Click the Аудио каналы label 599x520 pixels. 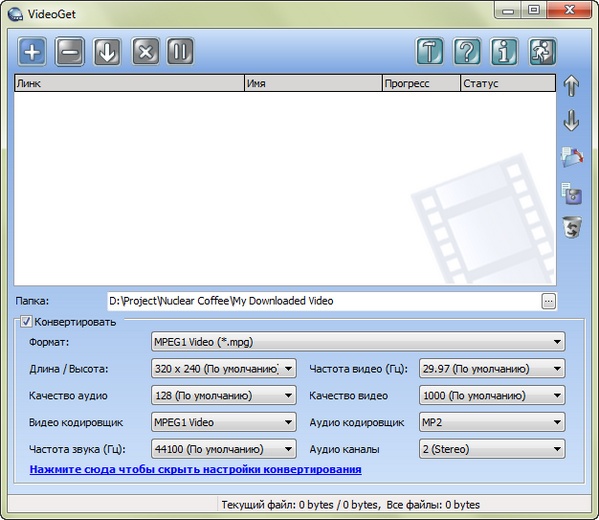pos(344,449)
